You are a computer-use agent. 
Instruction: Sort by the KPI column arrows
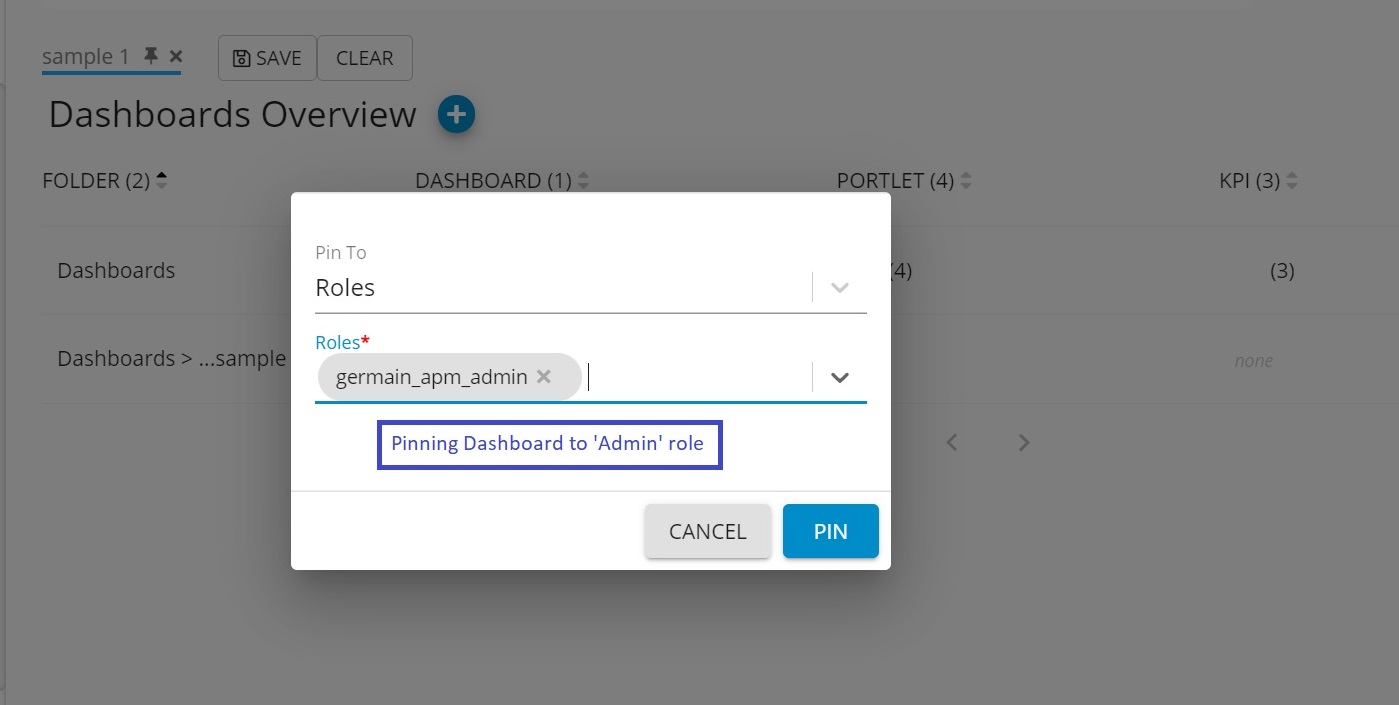[x=1292, y=181]
